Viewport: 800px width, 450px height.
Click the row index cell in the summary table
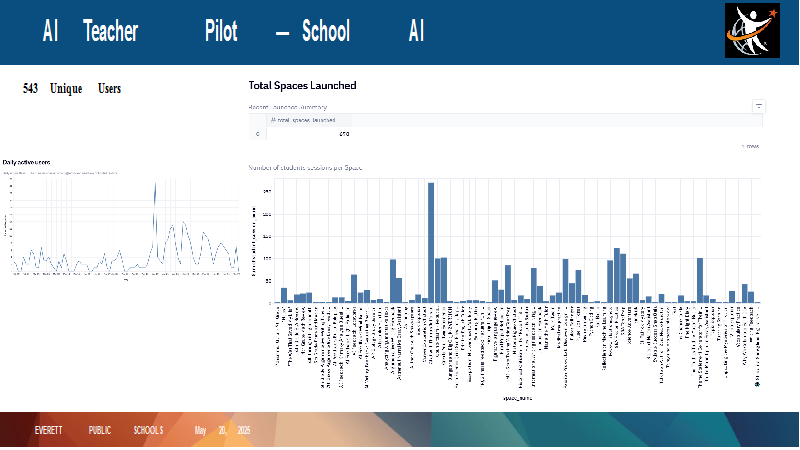[x=258, y=134]
